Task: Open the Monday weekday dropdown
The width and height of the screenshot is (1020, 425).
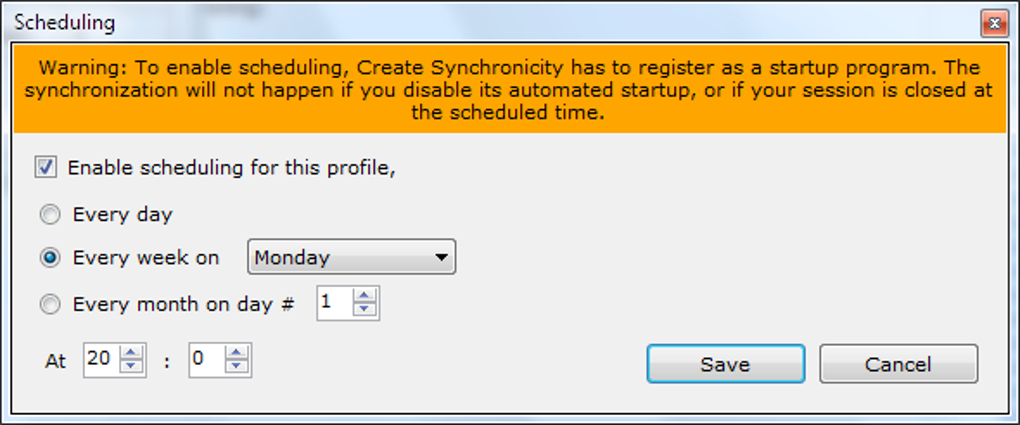Action: point(351,257)
